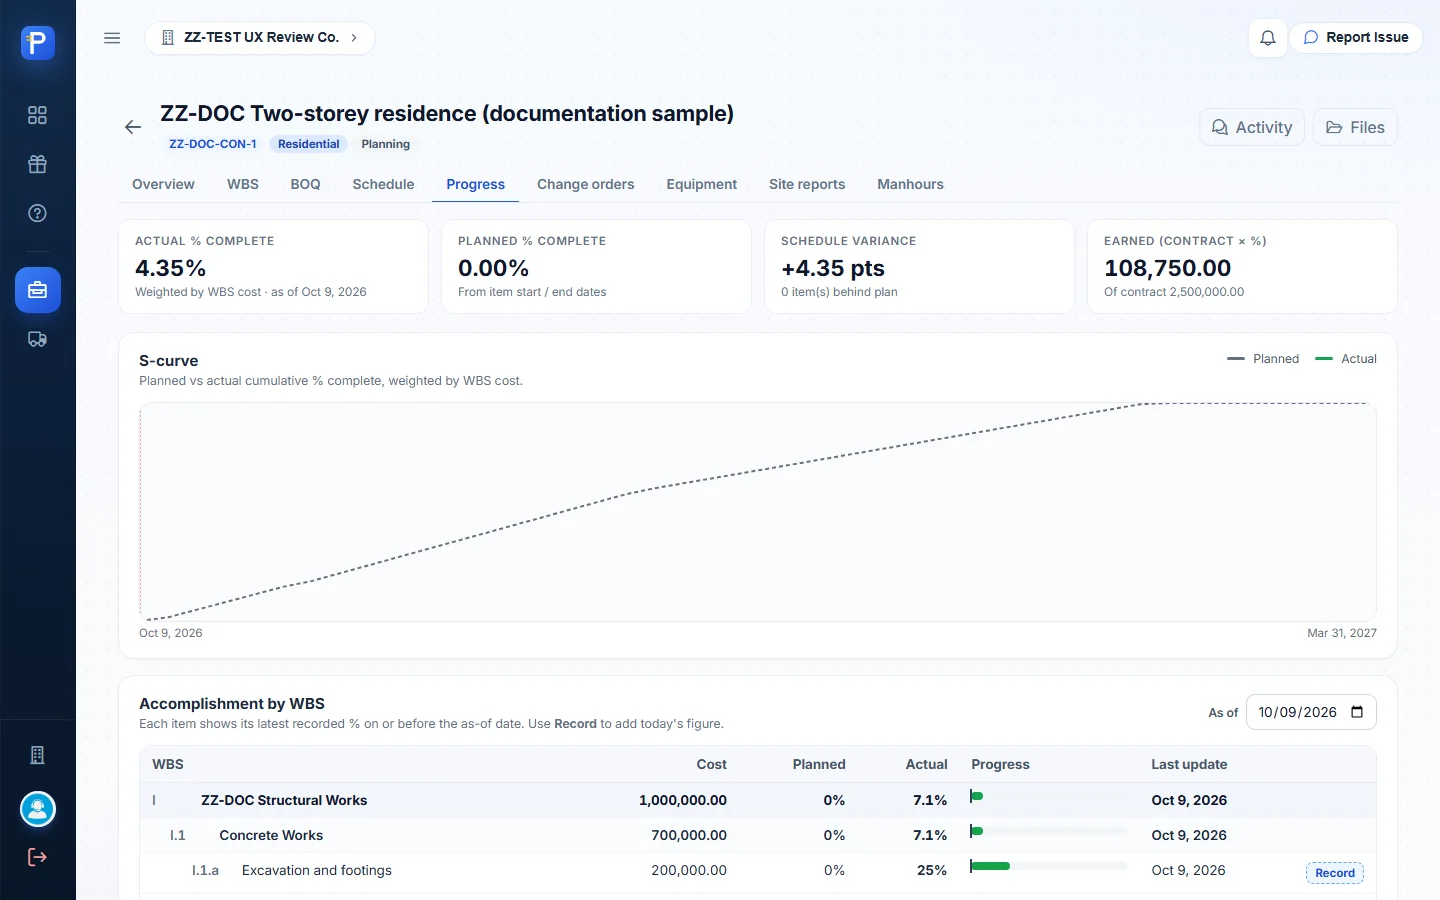Select the ZZ-DOC Structural Works row
Viewport: 1440px width, 900px height.
(758, 800)
